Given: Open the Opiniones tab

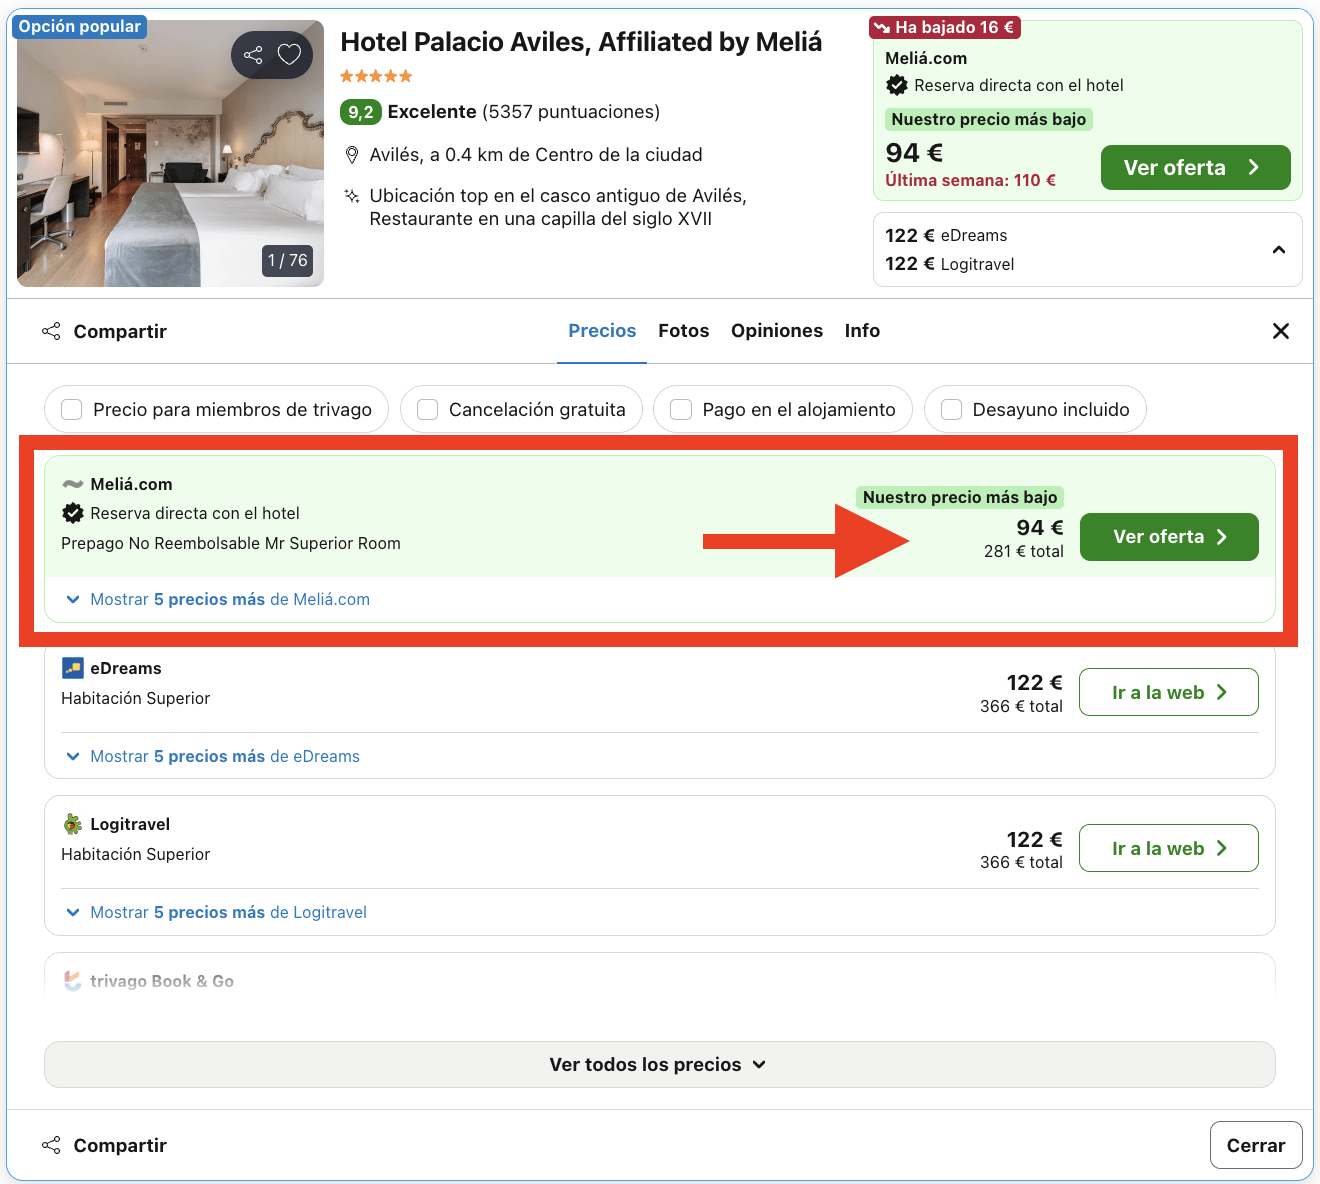Looking at the screenshot, I should [x=777, y=330].
